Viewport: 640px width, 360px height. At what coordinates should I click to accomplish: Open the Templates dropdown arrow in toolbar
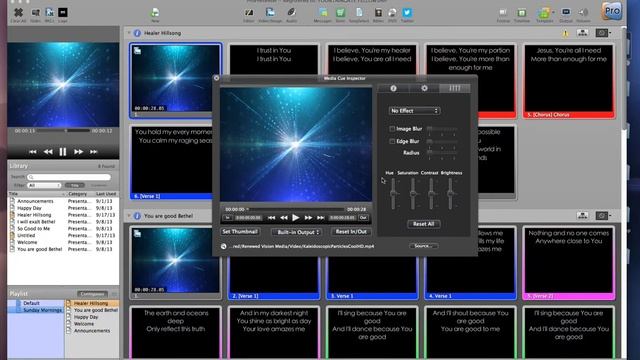point(553,12)
